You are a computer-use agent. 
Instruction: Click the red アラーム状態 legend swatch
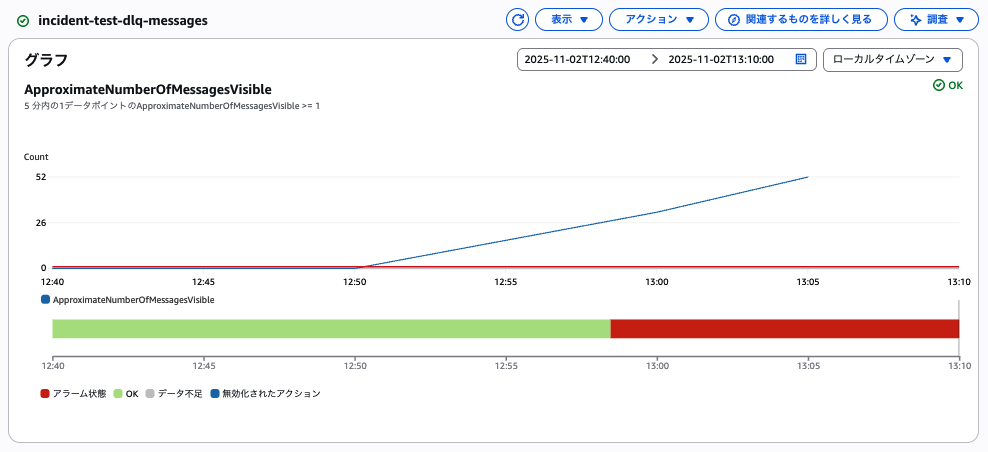coord(45,394)
